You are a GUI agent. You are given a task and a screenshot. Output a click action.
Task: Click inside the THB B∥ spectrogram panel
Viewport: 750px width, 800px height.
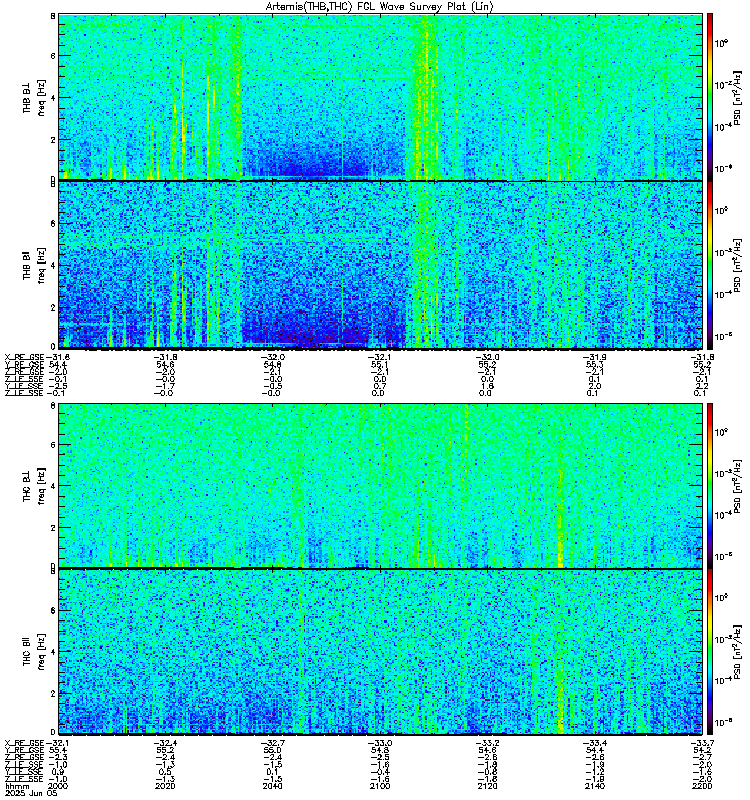point(380,265)
